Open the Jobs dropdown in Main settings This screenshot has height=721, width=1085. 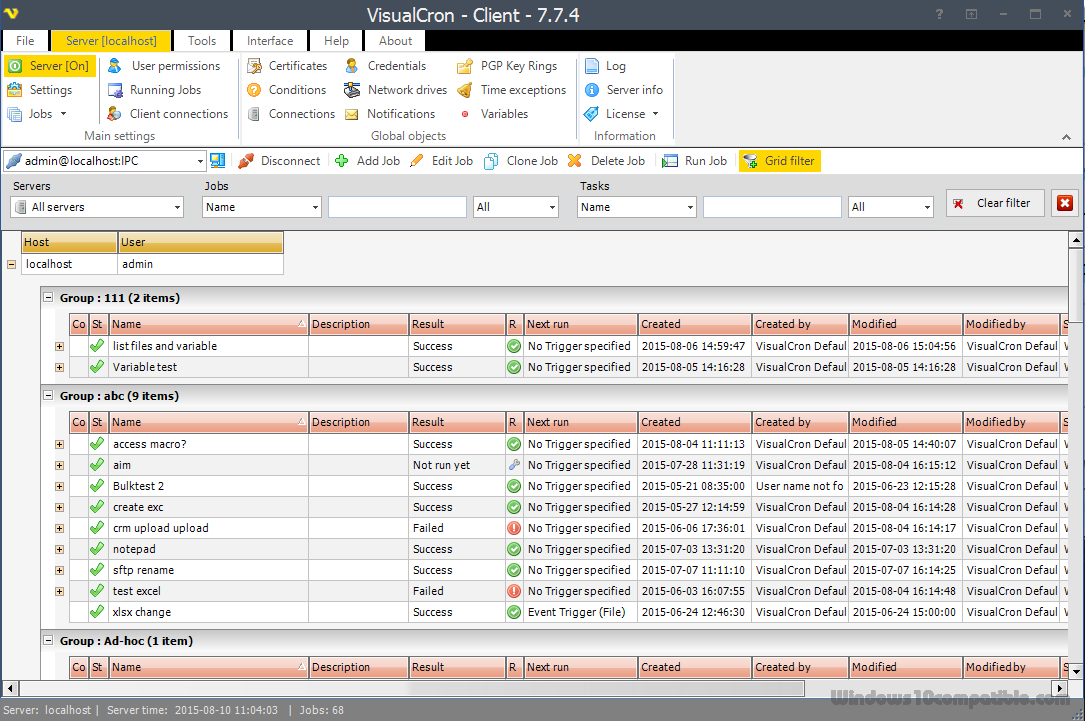37,113
